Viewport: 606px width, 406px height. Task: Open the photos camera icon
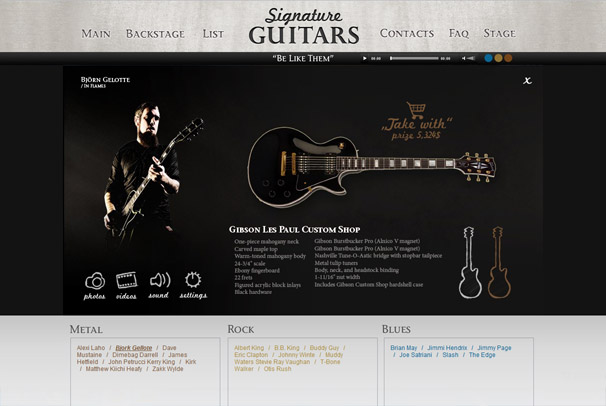click(x=95, y=281)
